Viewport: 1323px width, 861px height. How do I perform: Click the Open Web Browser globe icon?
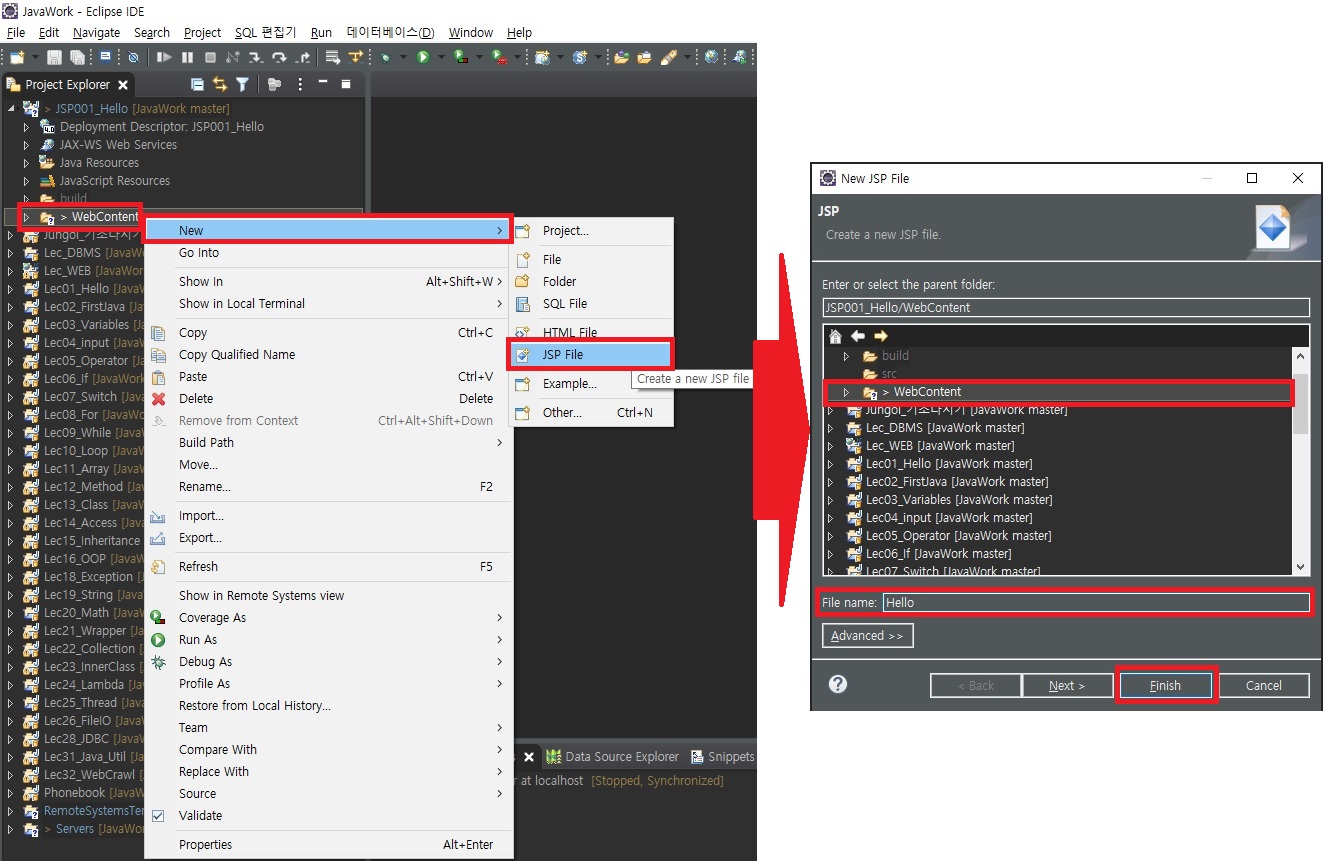coord(711,57)
